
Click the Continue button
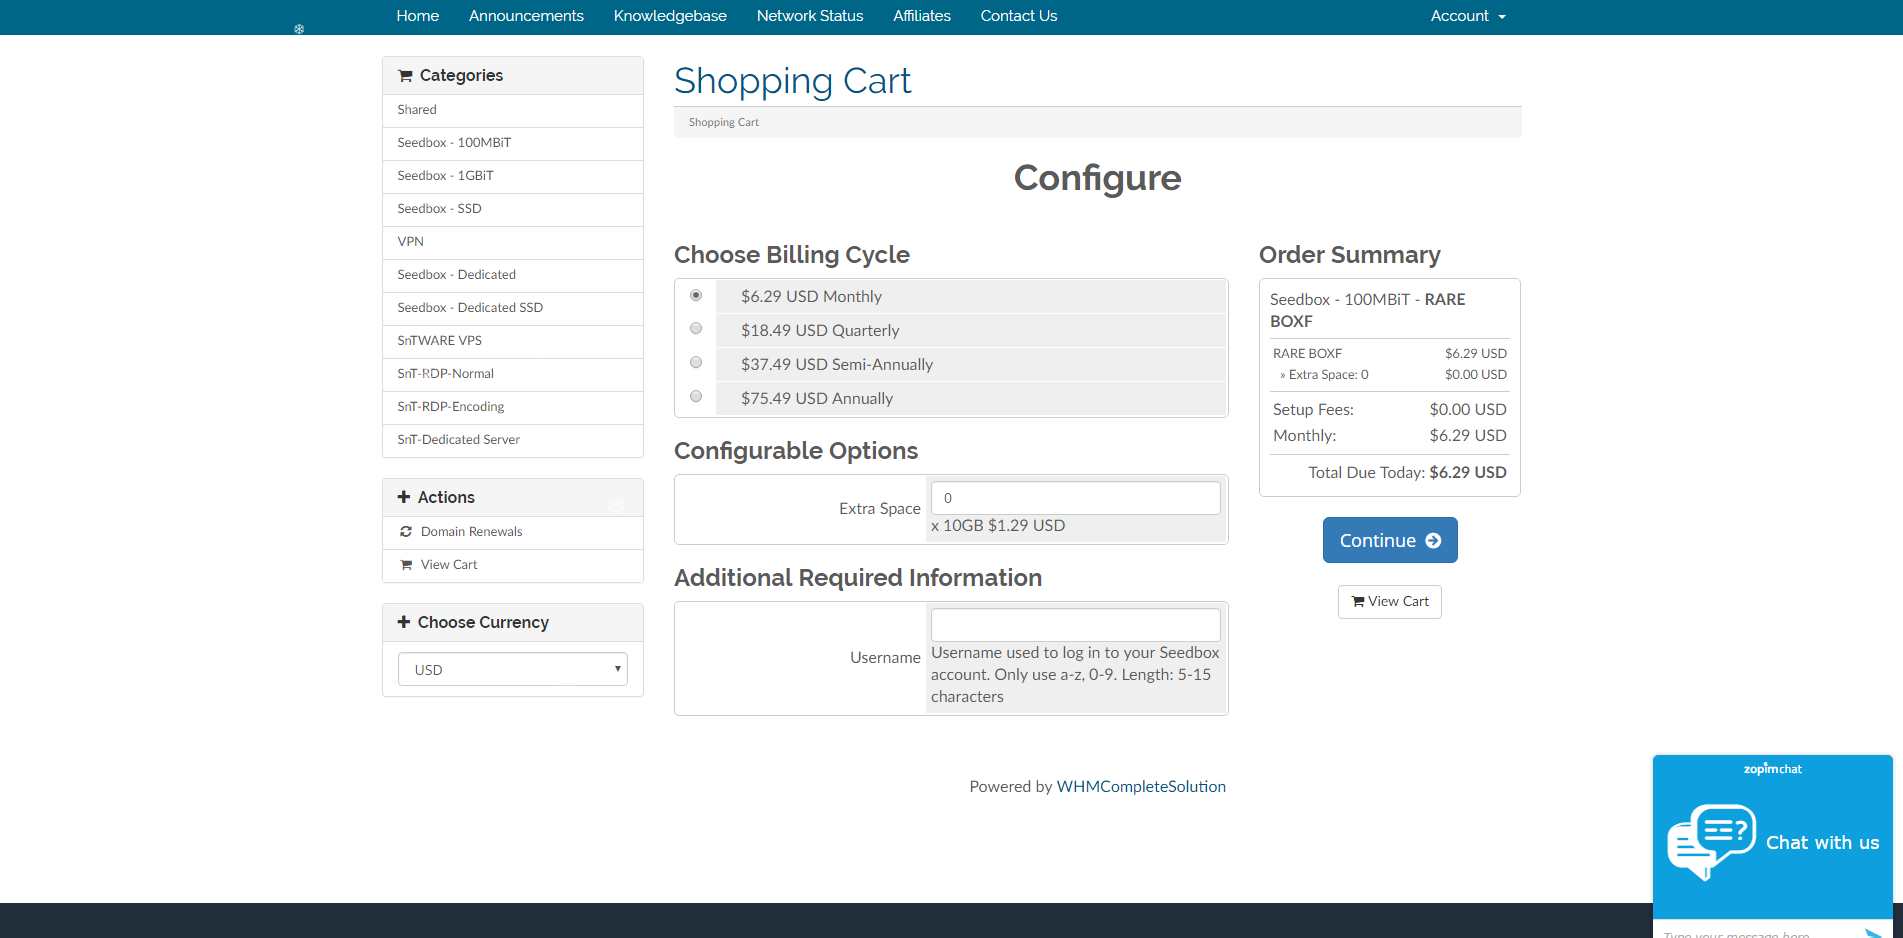coord(1389,539)
